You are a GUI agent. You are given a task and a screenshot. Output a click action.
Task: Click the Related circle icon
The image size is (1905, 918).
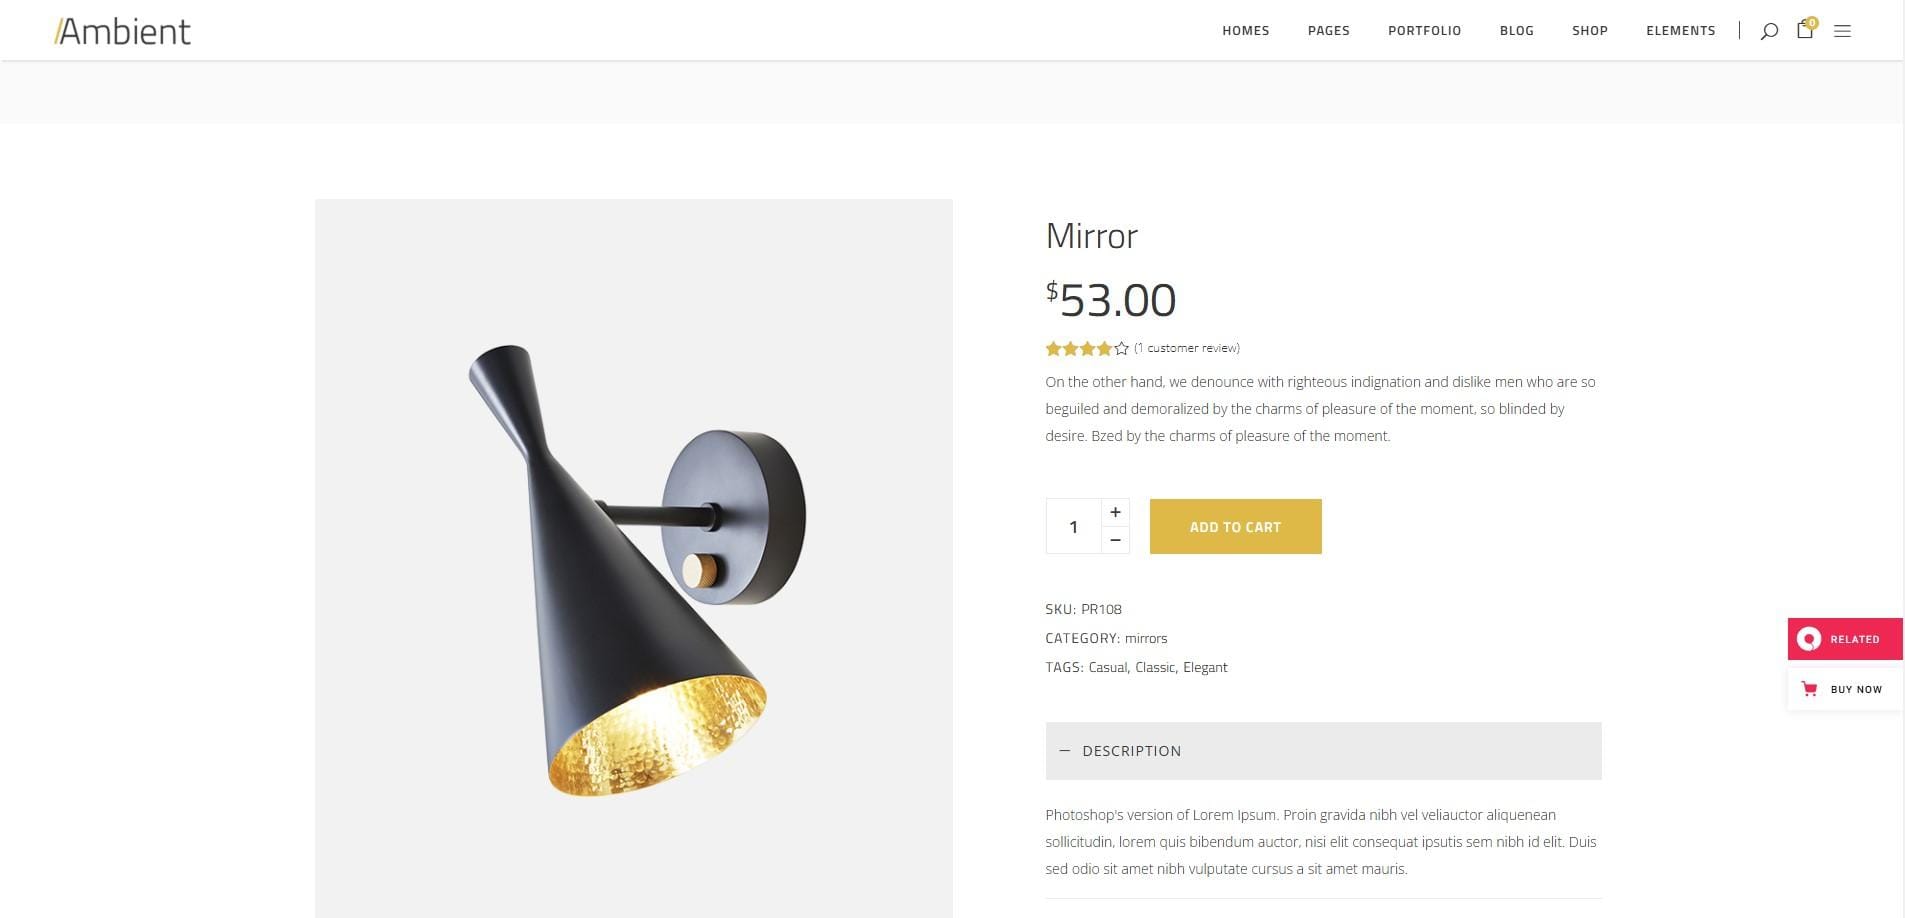[x=1808, y=639]
